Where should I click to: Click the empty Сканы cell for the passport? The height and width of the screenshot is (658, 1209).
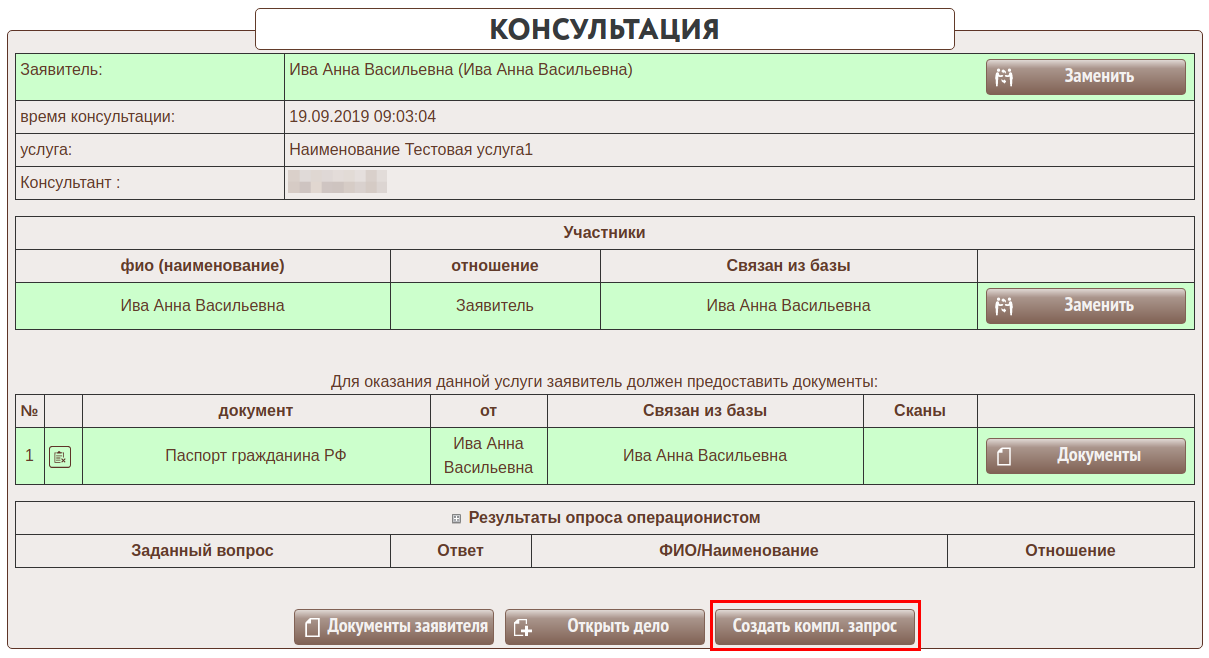[x=919, y=456]
